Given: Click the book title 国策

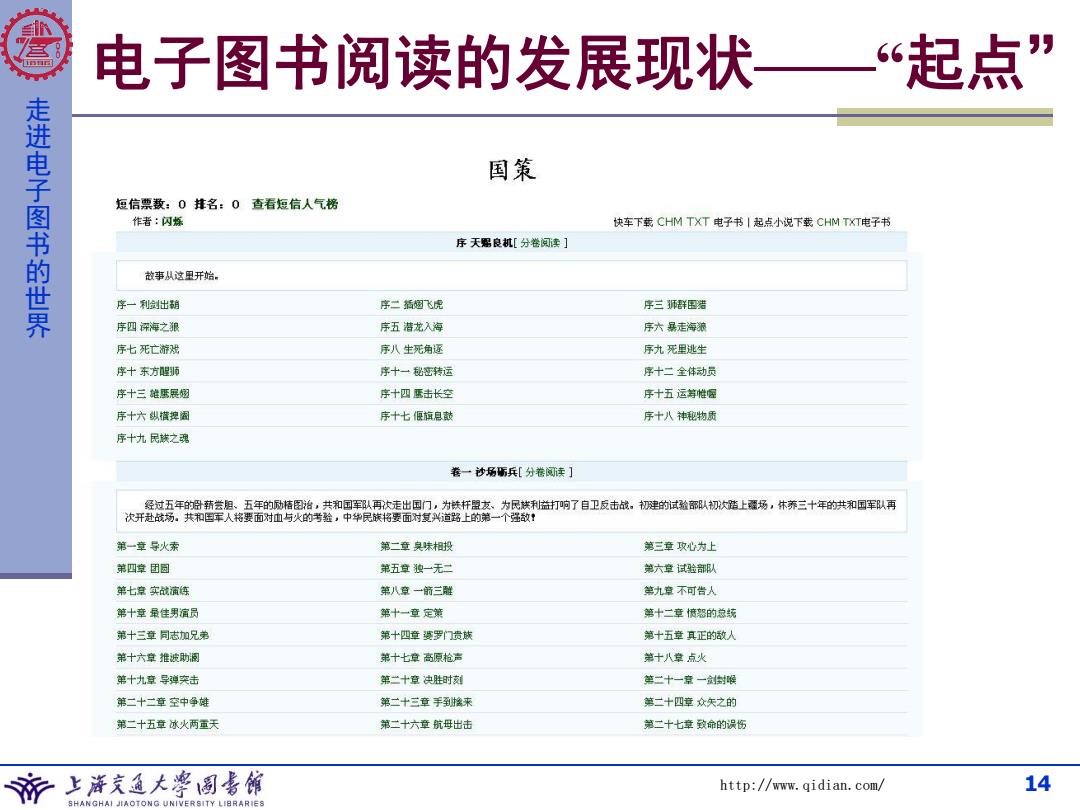Looking at the screenshot, I should click(x=512, y=169).
